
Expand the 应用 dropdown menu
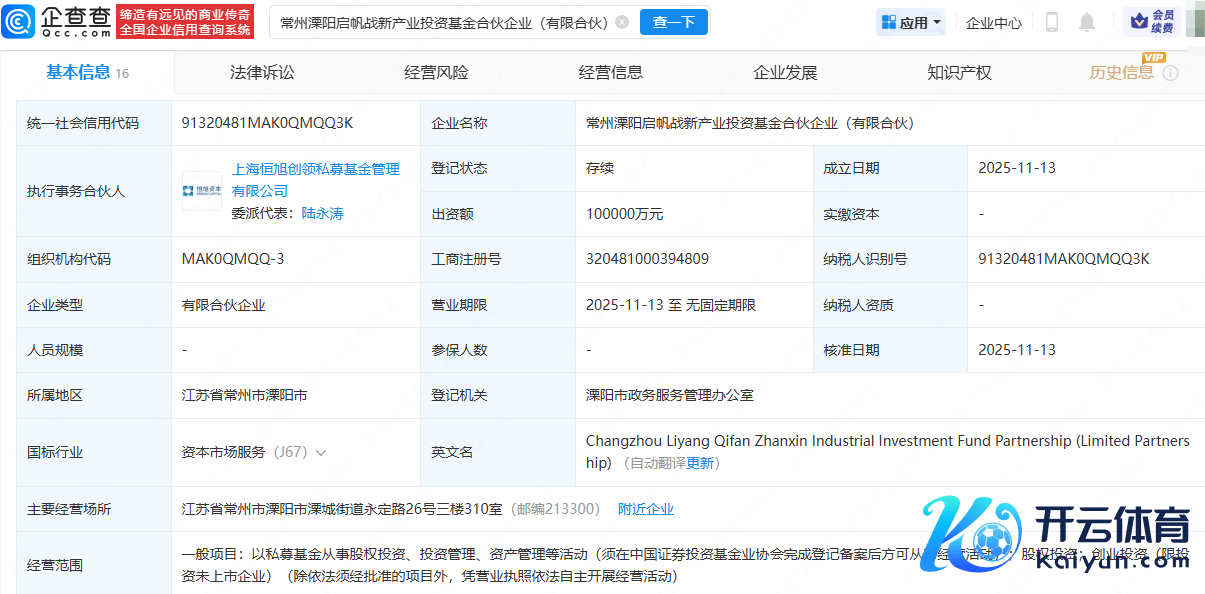coord(911,22)
